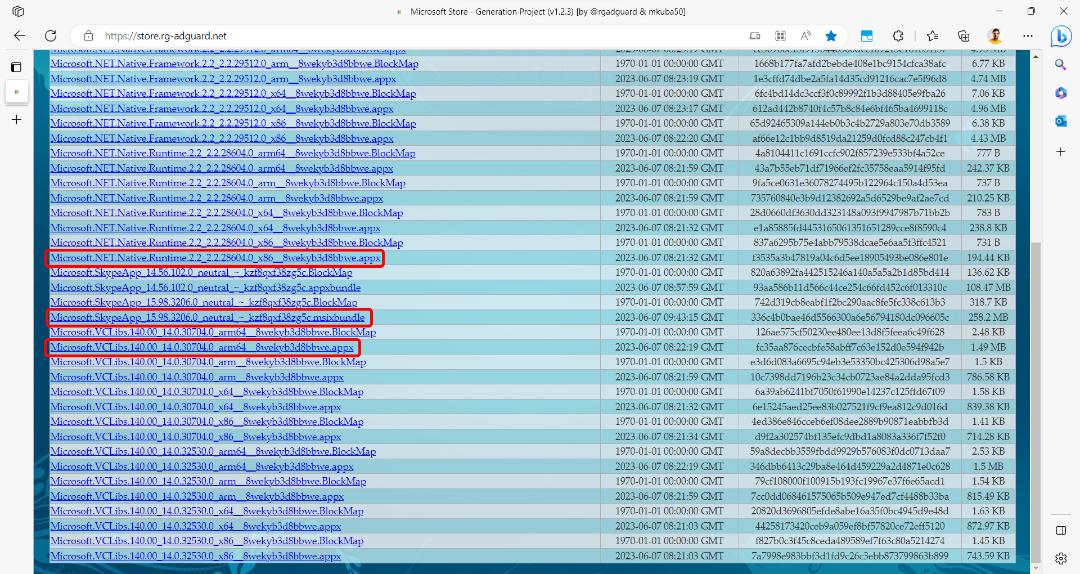Select the date cell 2023-06-07 08:57:59 GMT
This screenshot has width=1080, height=574.
[x=669, y=288]
